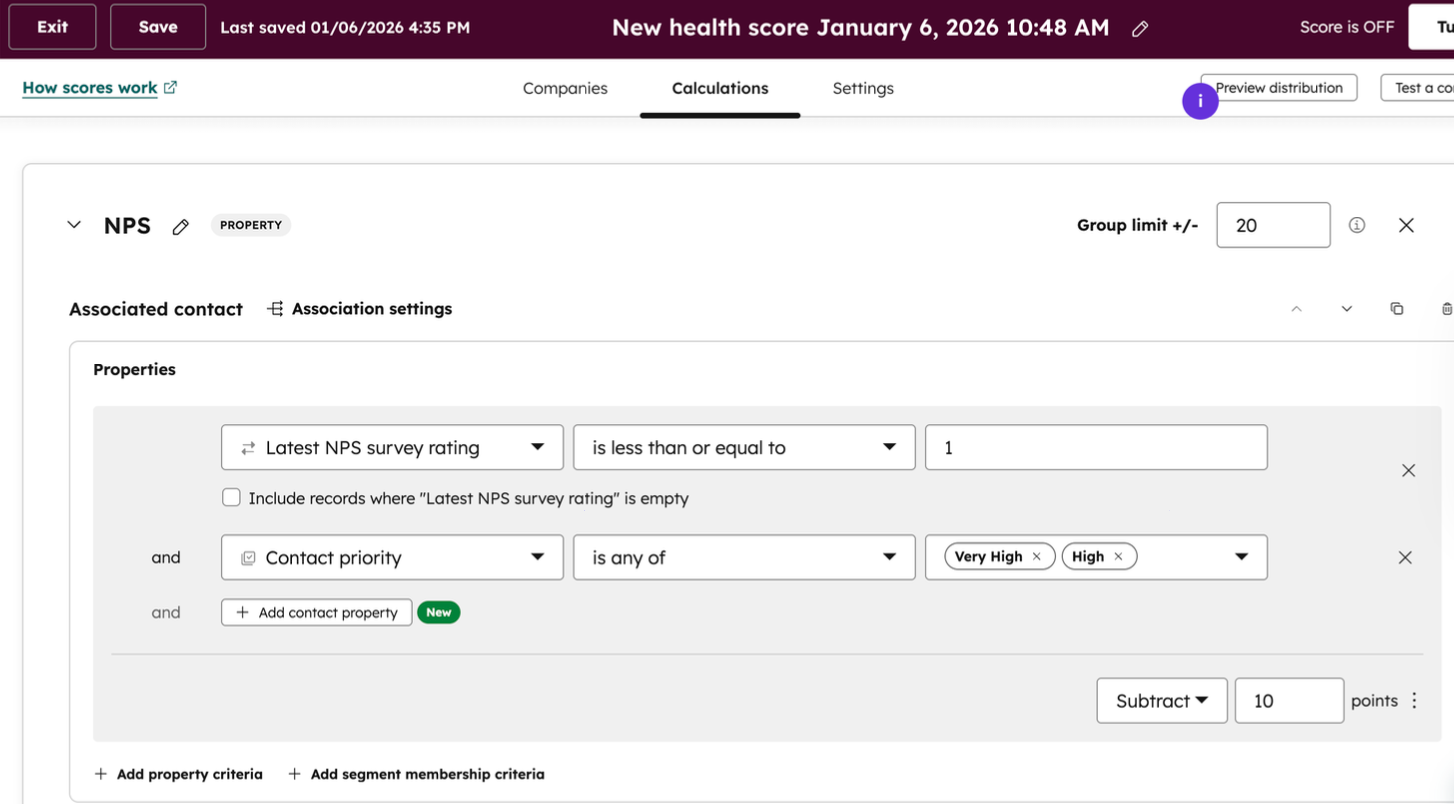Viewport: 1454px width, 808px height.
Task: Remove the NPS group with X icon
Action: tap(1406, 225)
